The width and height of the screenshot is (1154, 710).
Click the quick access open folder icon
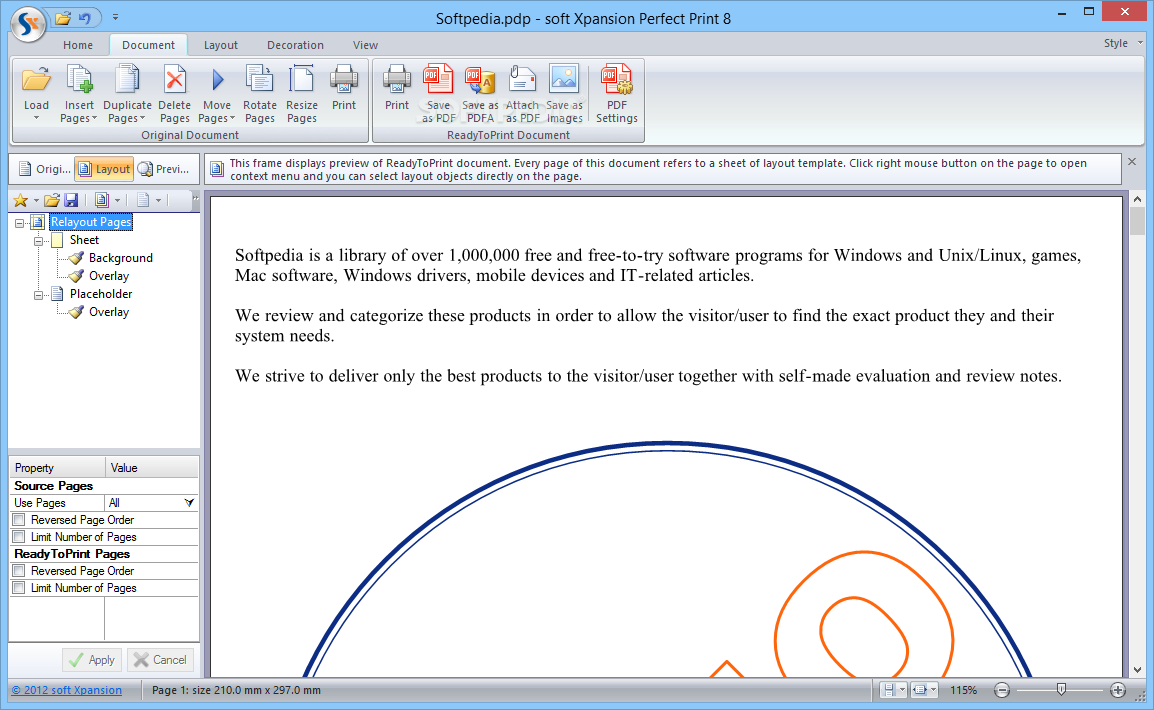63,18
